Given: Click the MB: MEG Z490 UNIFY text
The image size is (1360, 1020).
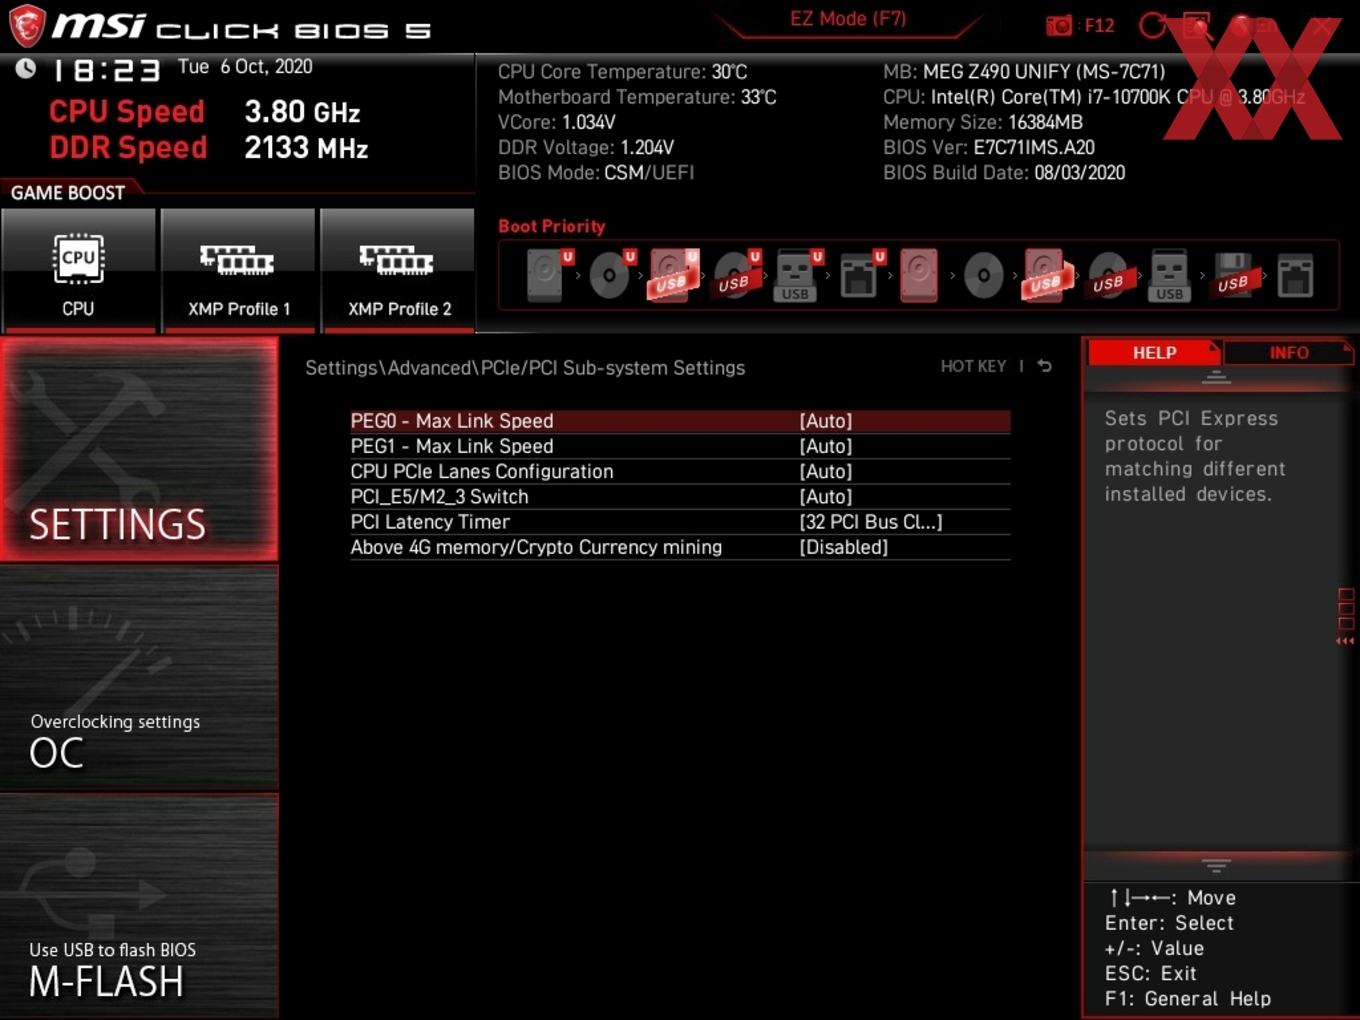Looking at the screenshot, I should pos(1024,72).
